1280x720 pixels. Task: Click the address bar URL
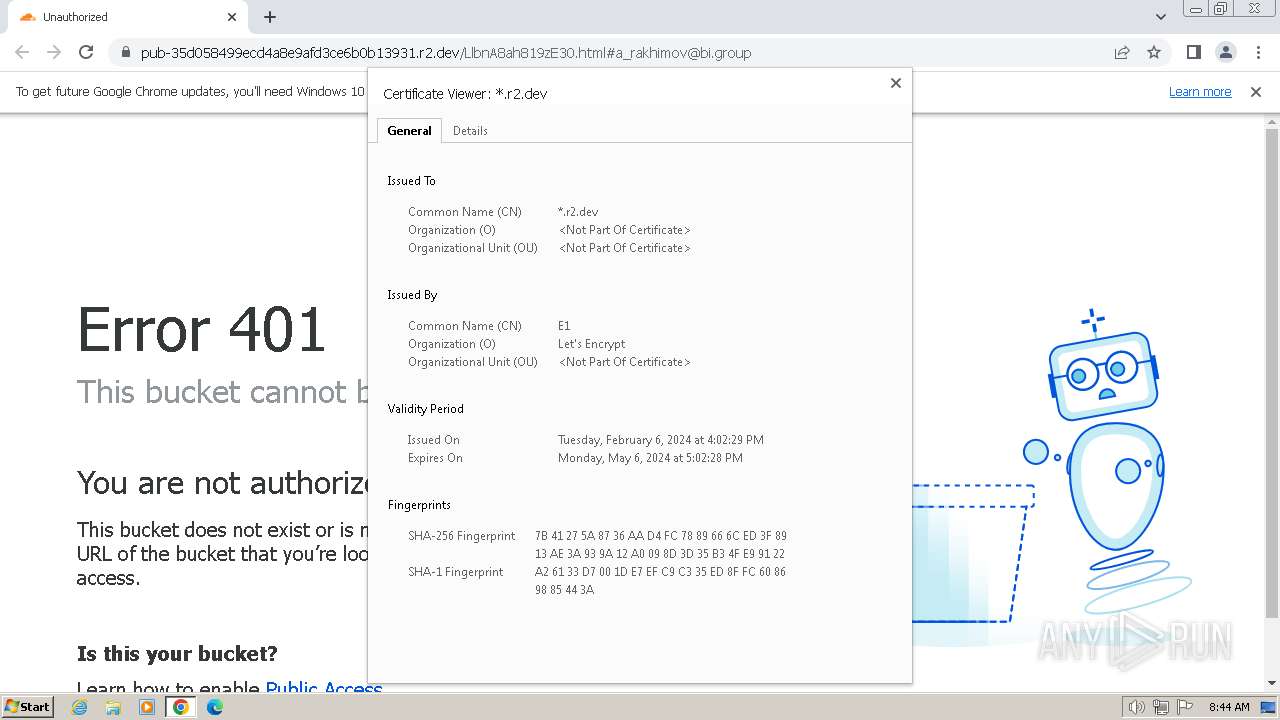[446, 53]
